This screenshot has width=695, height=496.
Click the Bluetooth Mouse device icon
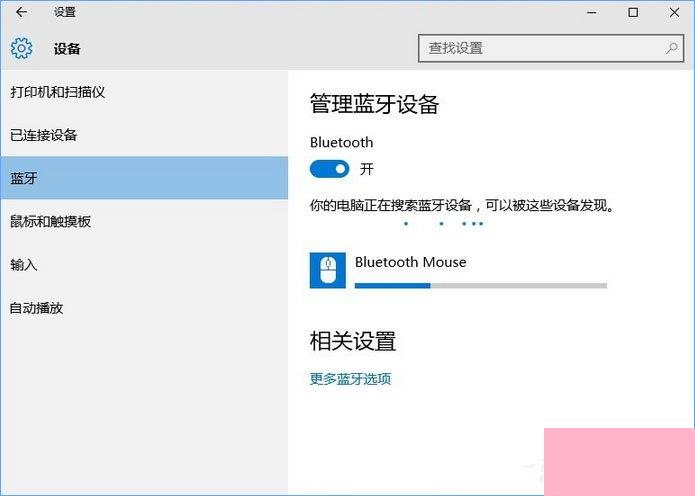click(x=328, y=270)
